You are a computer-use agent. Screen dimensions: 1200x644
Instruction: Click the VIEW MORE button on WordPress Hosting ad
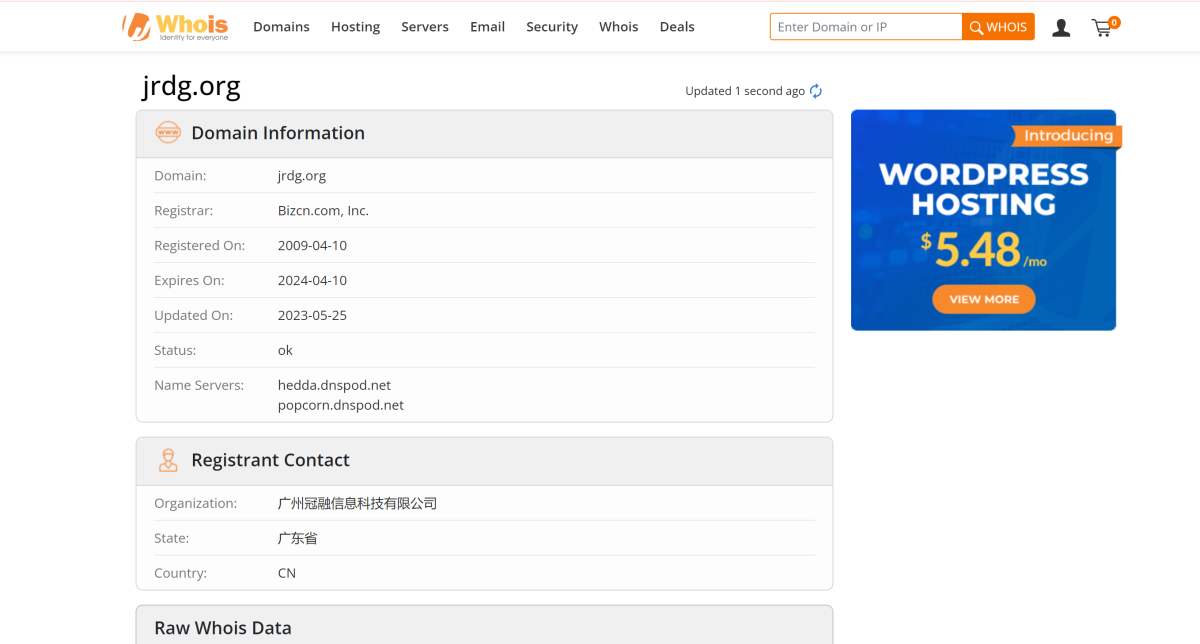click(983, 299)
